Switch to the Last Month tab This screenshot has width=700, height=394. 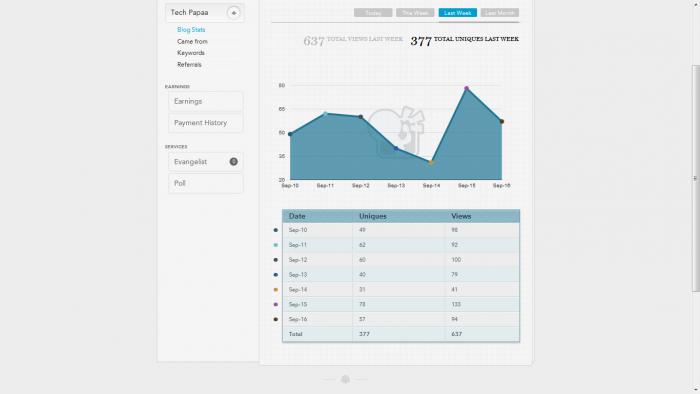click(x=500, y=13)
